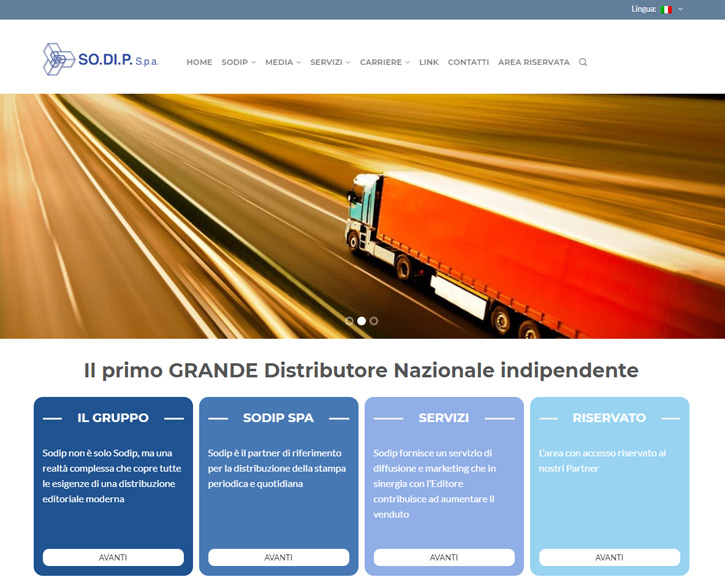This screenshot has width=725, height=585.
Task: Expand the Lingua dropdown arrow
Action: [x=681, y=9]
